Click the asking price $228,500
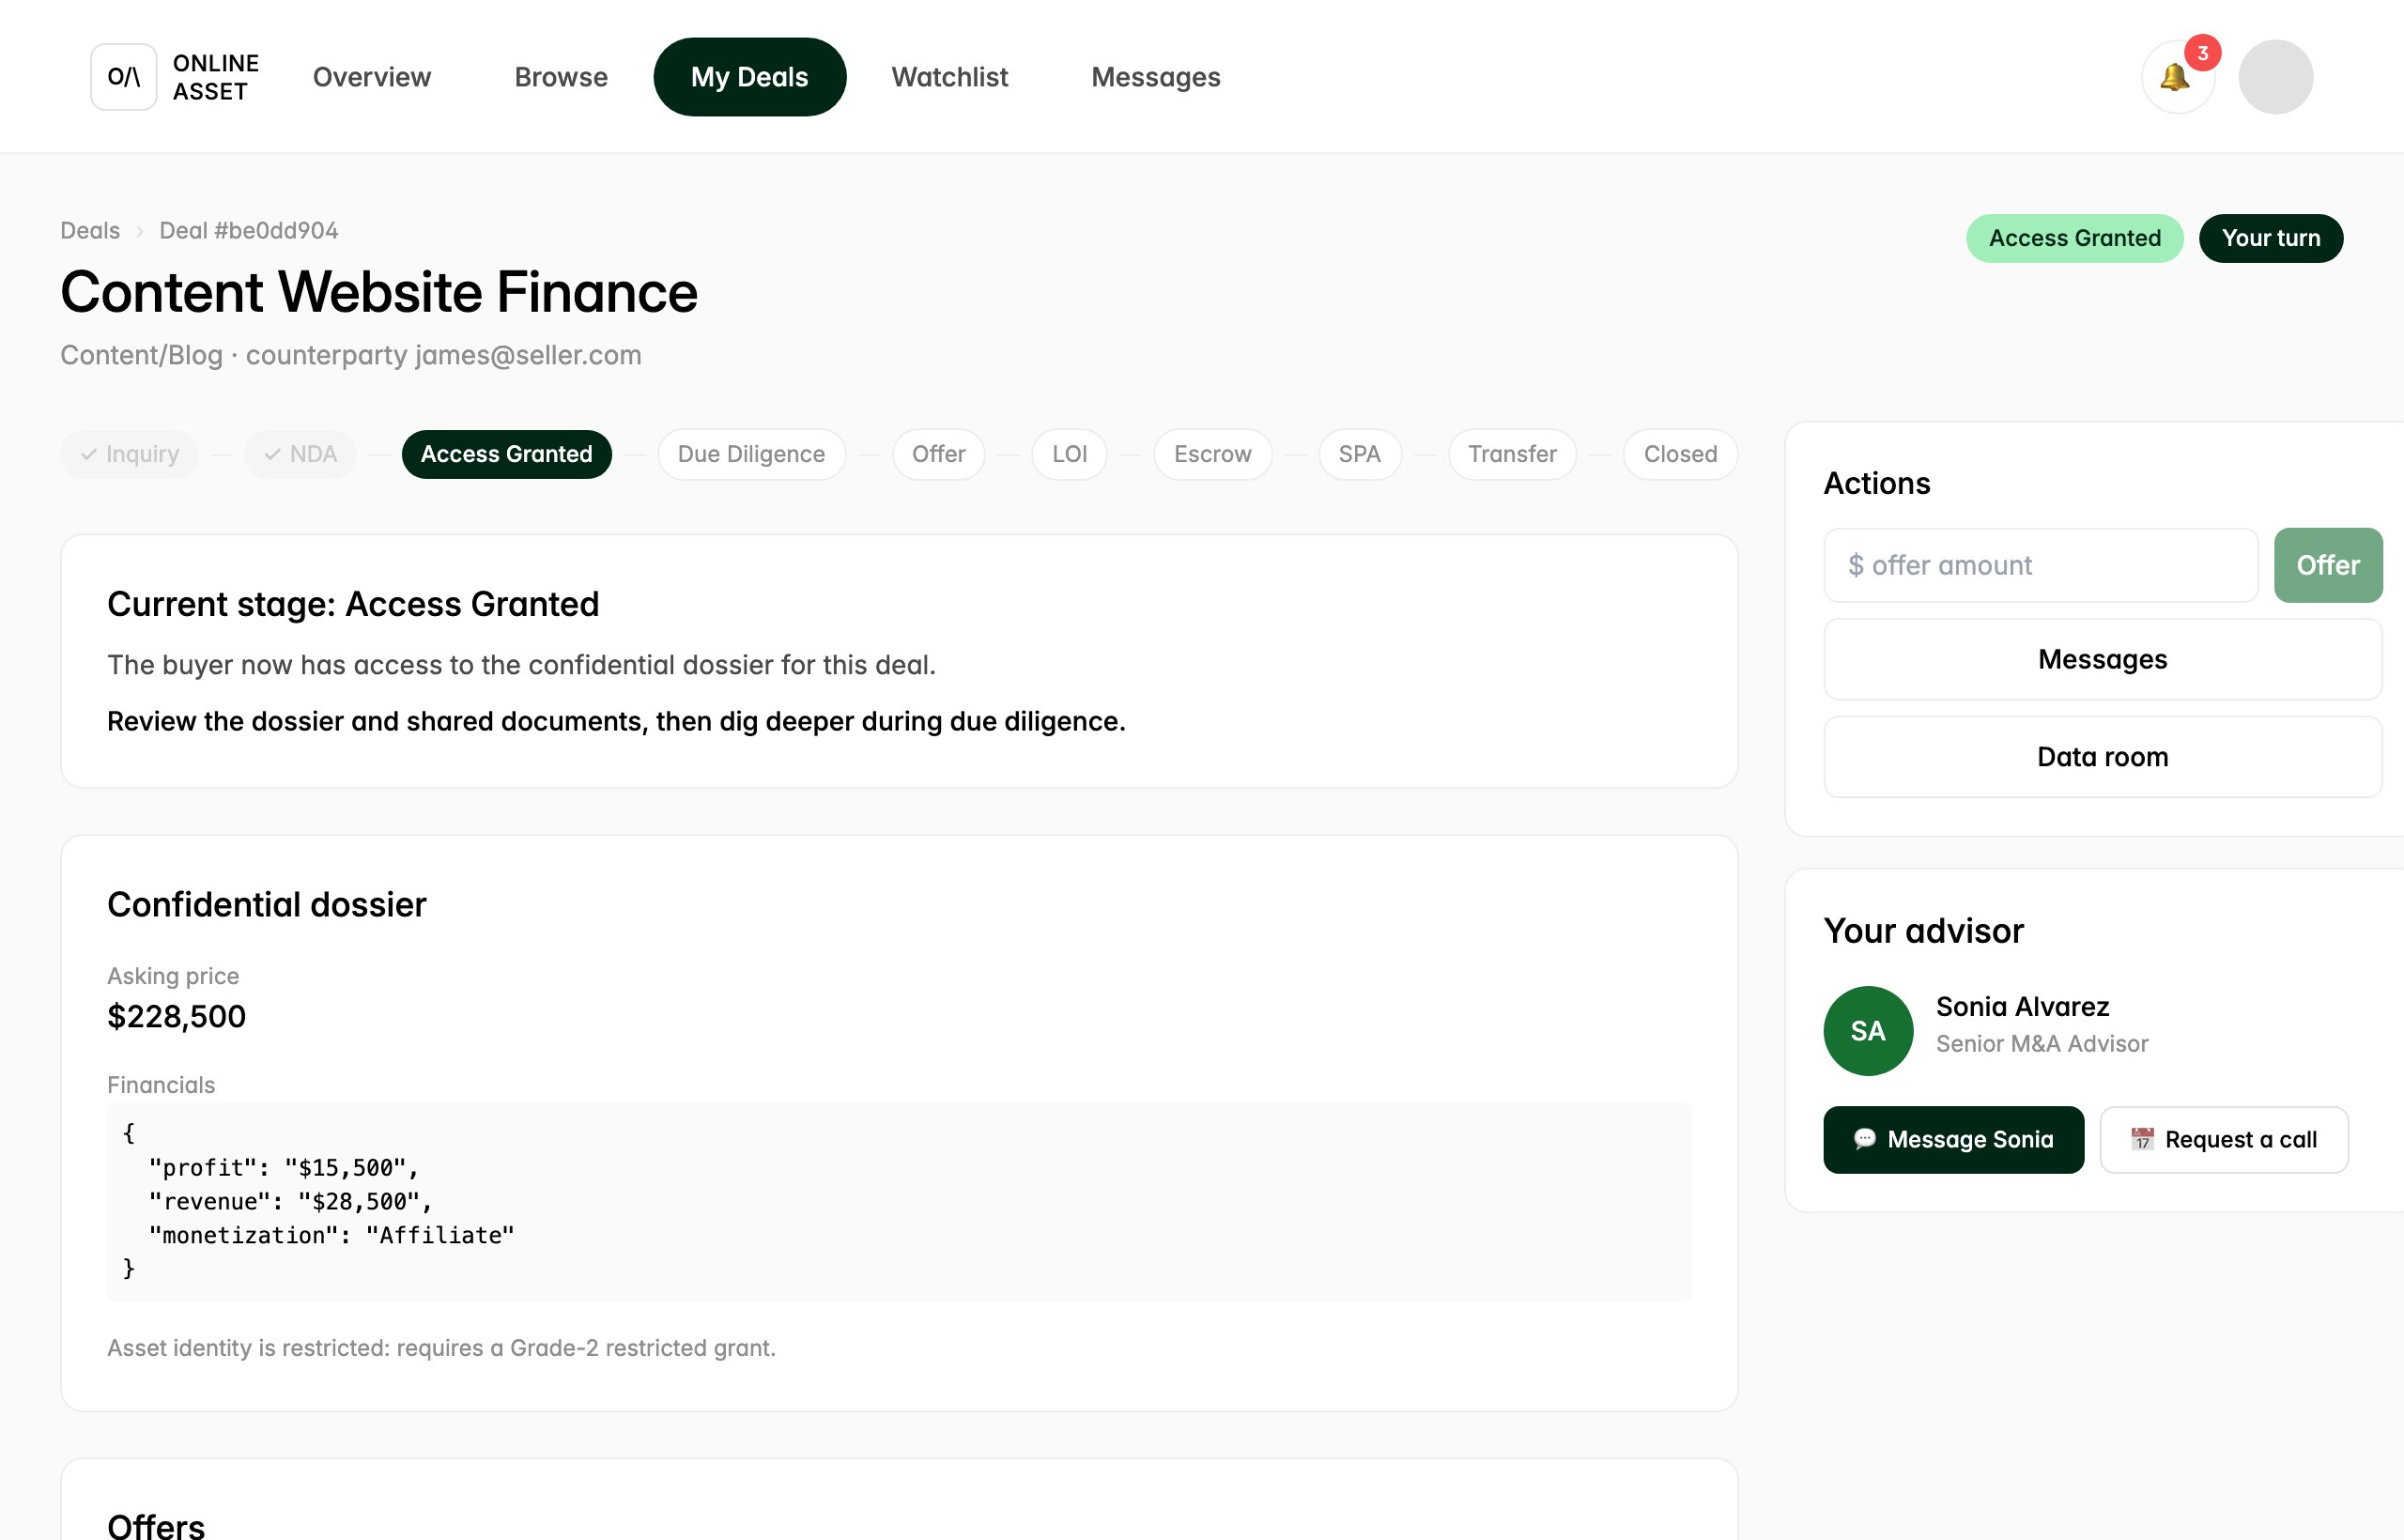The image size is (2404, 1540). (176, 1016)
